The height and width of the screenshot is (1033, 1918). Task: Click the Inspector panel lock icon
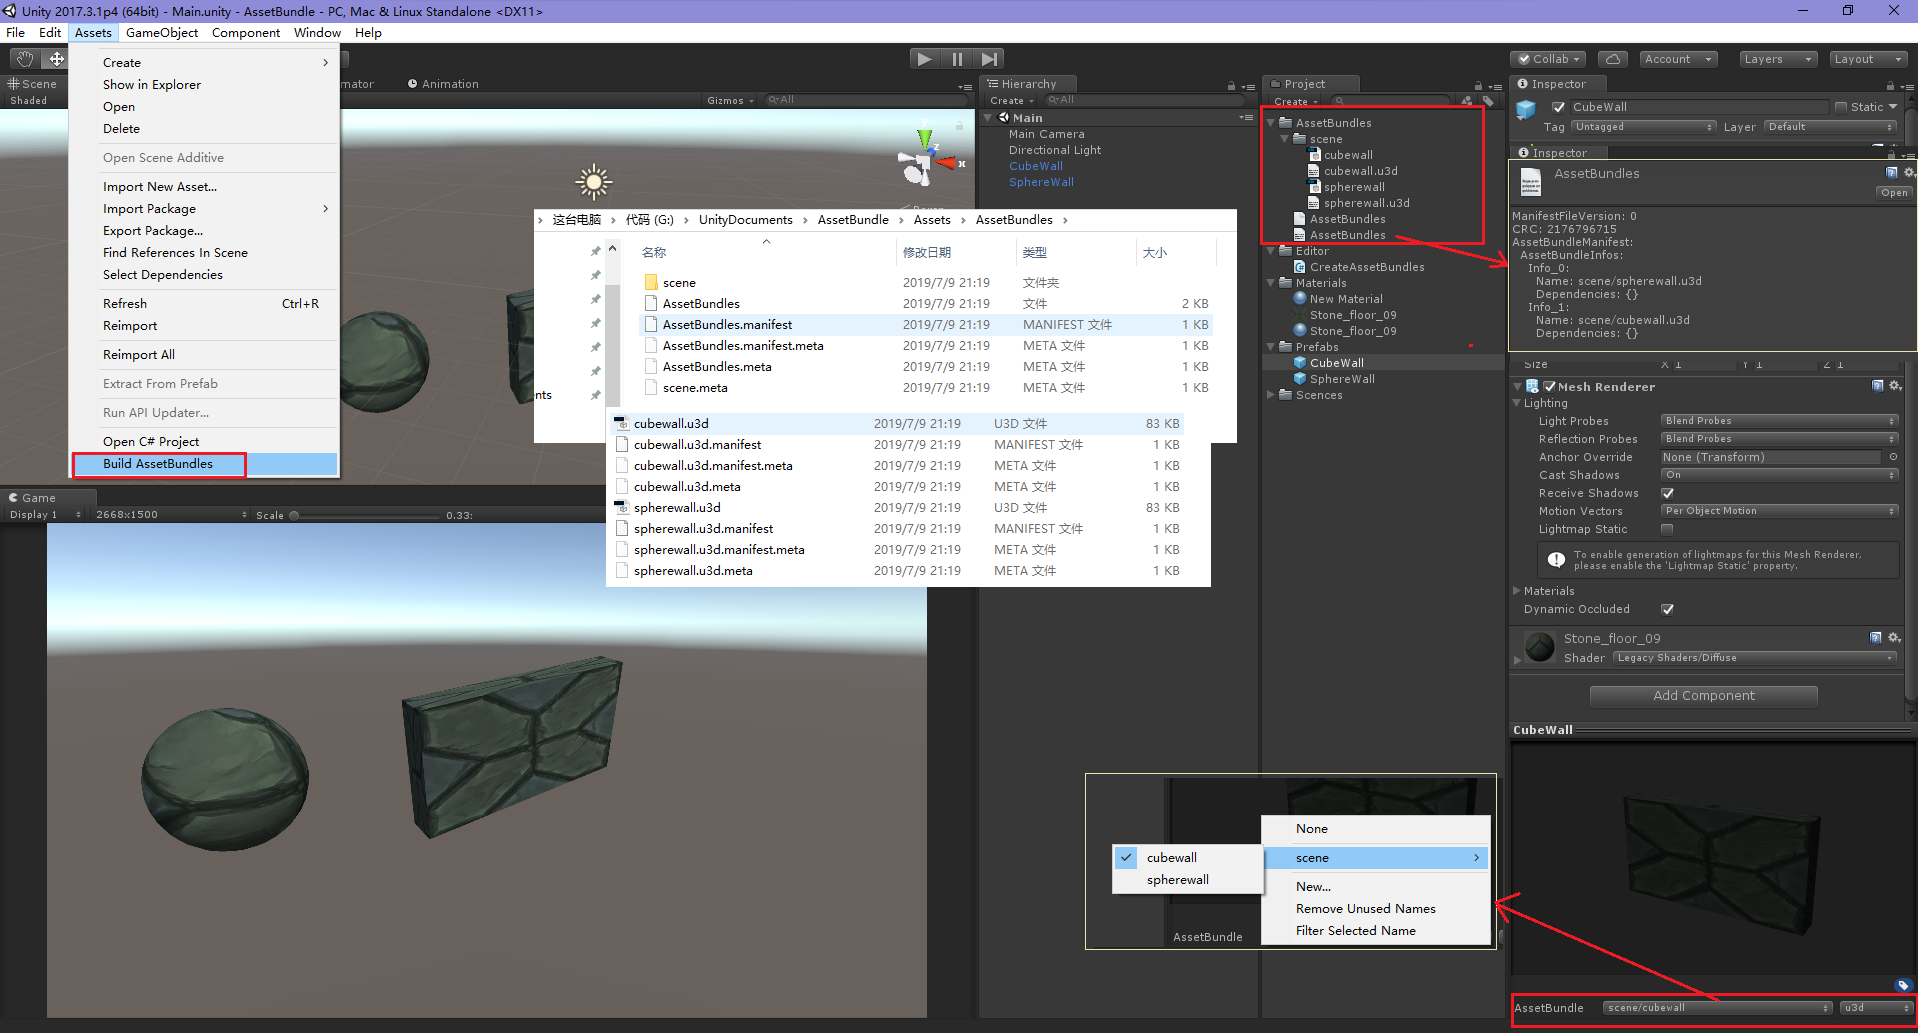pos(1890,86)
